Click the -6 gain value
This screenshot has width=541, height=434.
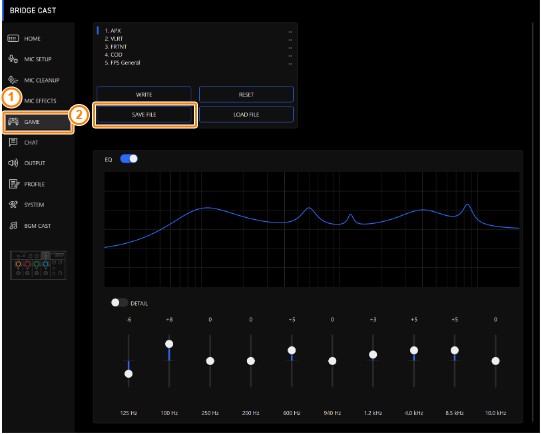click(x=128, y=320)
